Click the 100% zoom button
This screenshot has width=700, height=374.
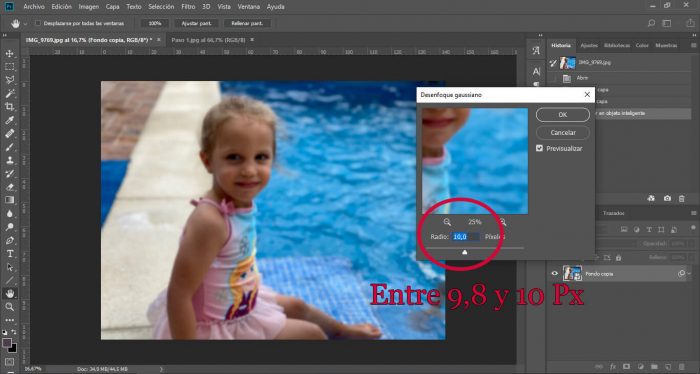tap(155, 23)
